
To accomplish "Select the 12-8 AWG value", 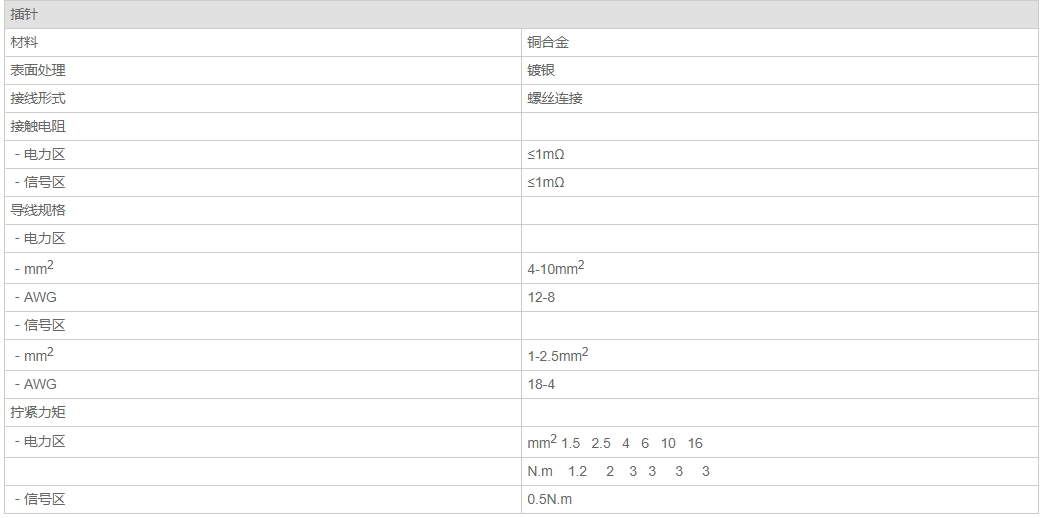I will (541, 298).
